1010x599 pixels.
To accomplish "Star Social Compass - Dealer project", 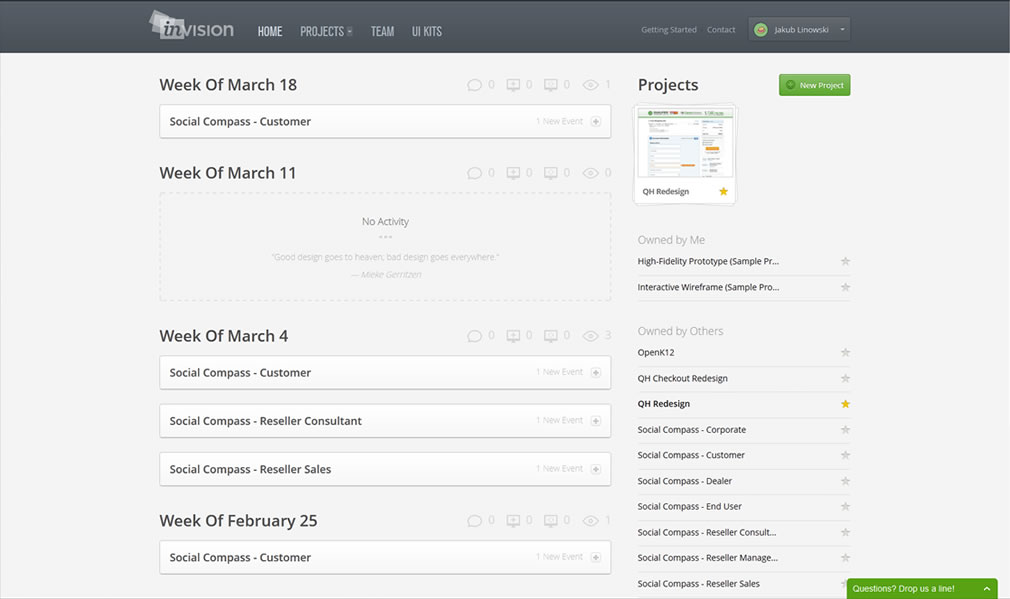I will 845,481.
